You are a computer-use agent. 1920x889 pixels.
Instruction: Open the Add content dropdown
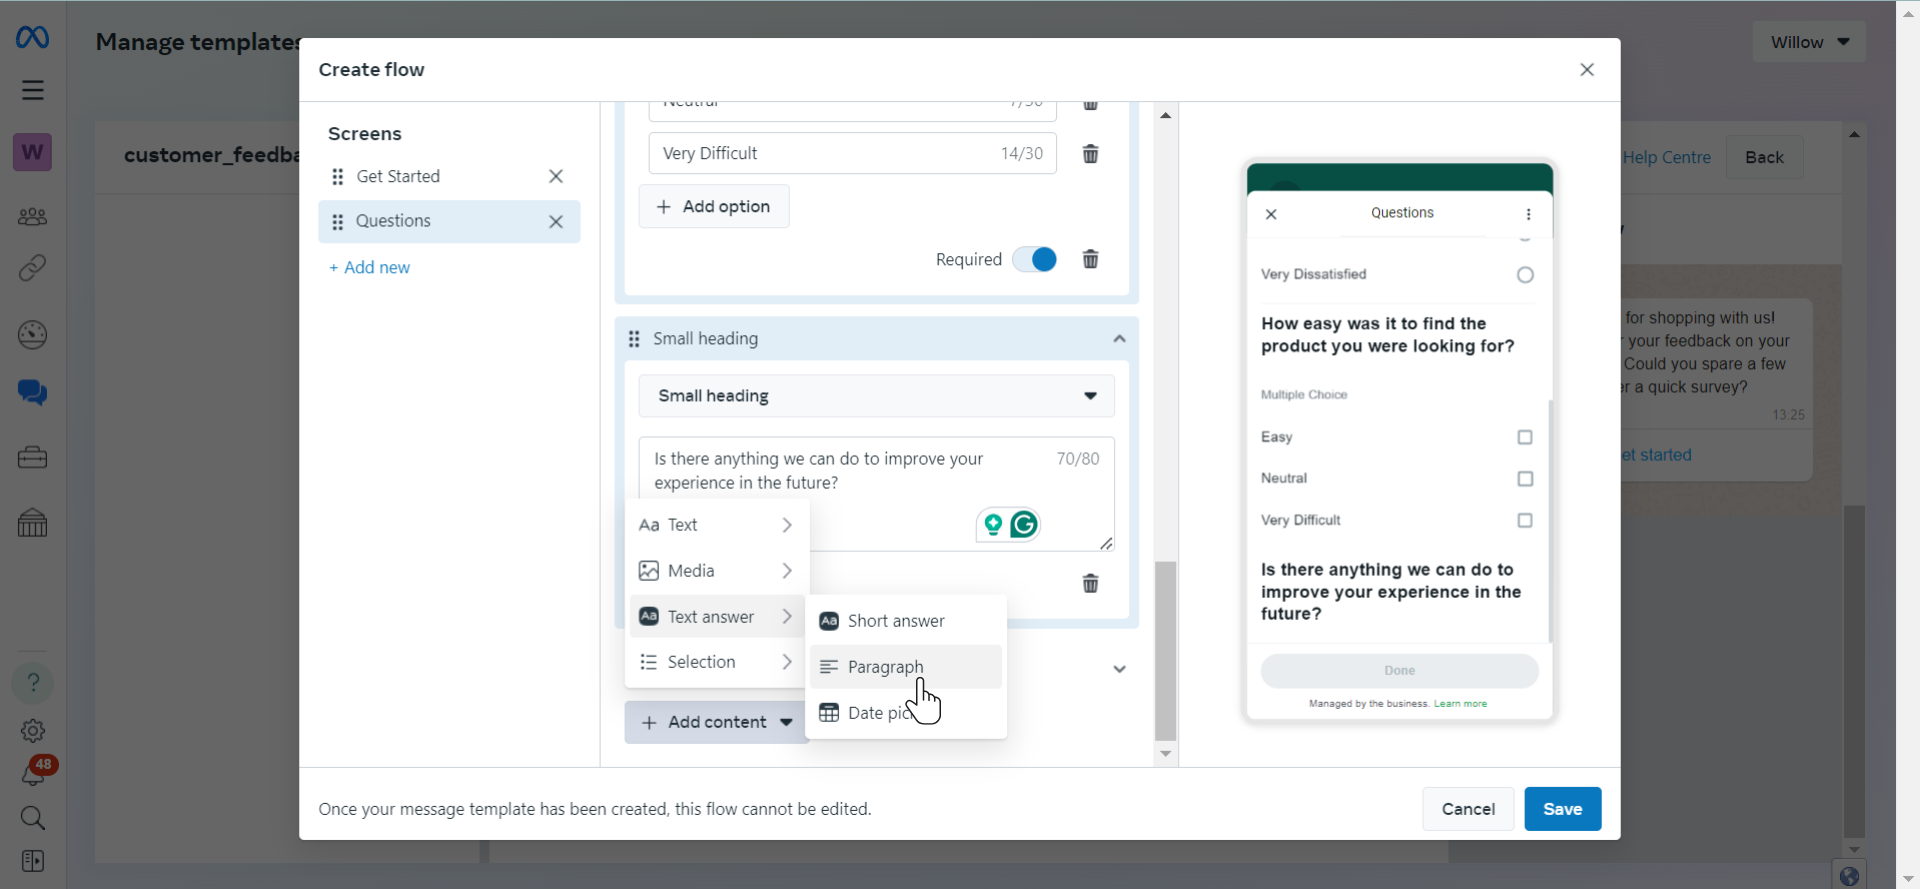coord(717,722)
